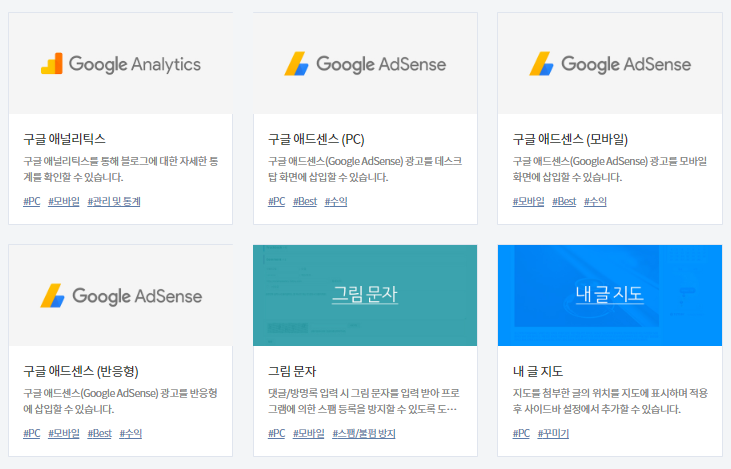Click the 내 글 지도 link on blue banner
731x469 pixels.
[610, 294]
